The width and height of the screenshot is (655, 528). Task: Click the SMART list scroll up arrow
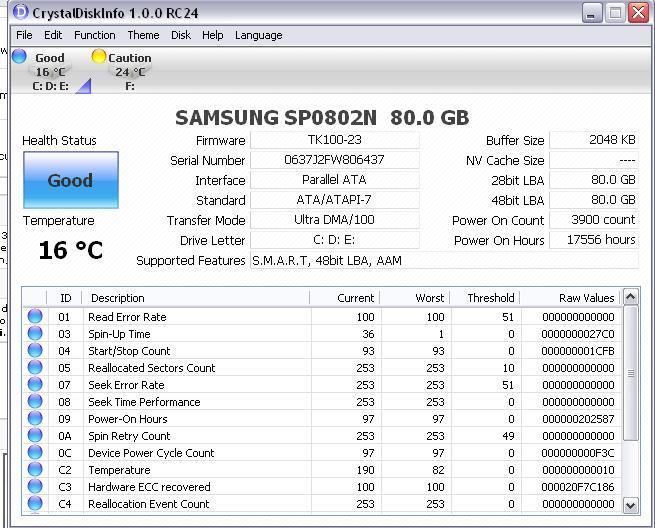[x=631, y=297]
